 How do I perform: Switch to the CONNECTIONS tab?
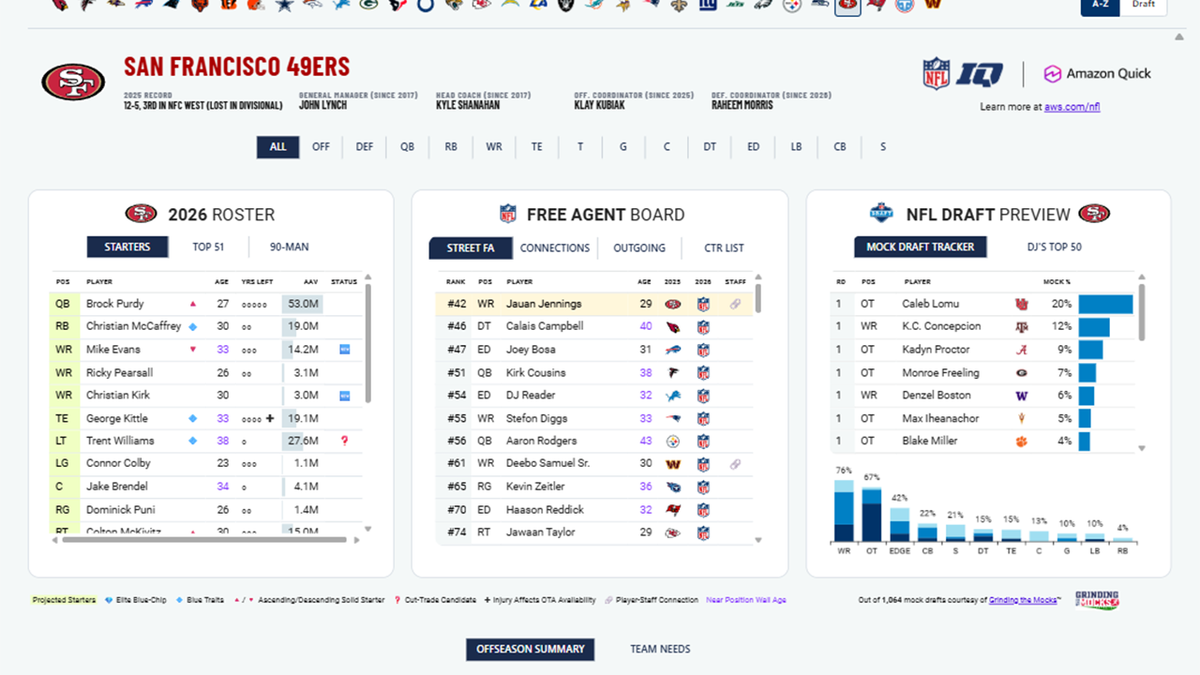pos(554,247)
